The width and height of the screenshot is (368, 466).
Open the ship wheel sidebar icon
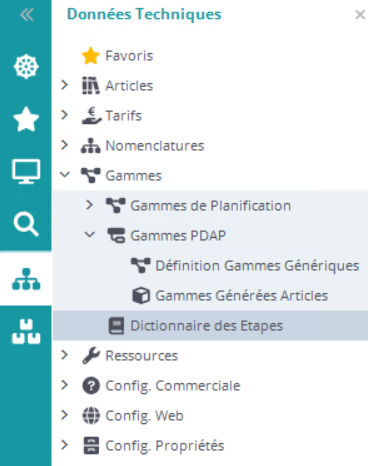(26, 66)
